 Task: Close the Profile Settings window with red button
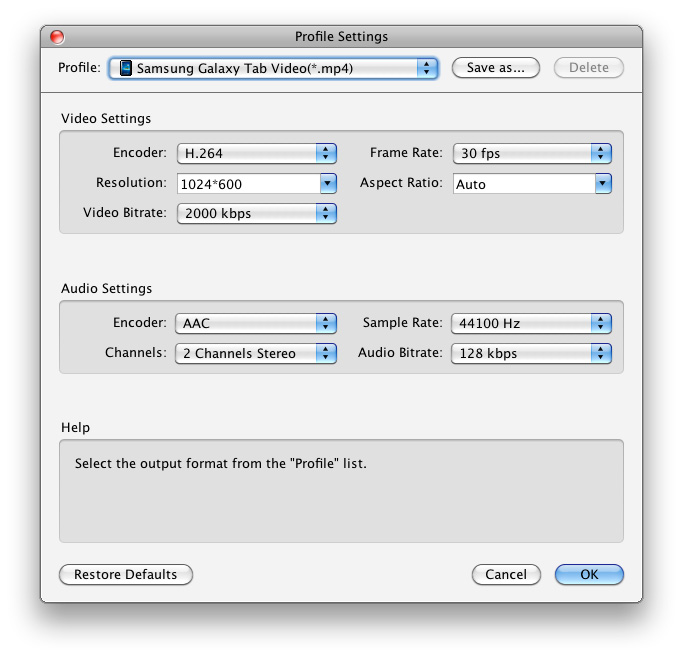pyautogui.click(x=57, y=37)
